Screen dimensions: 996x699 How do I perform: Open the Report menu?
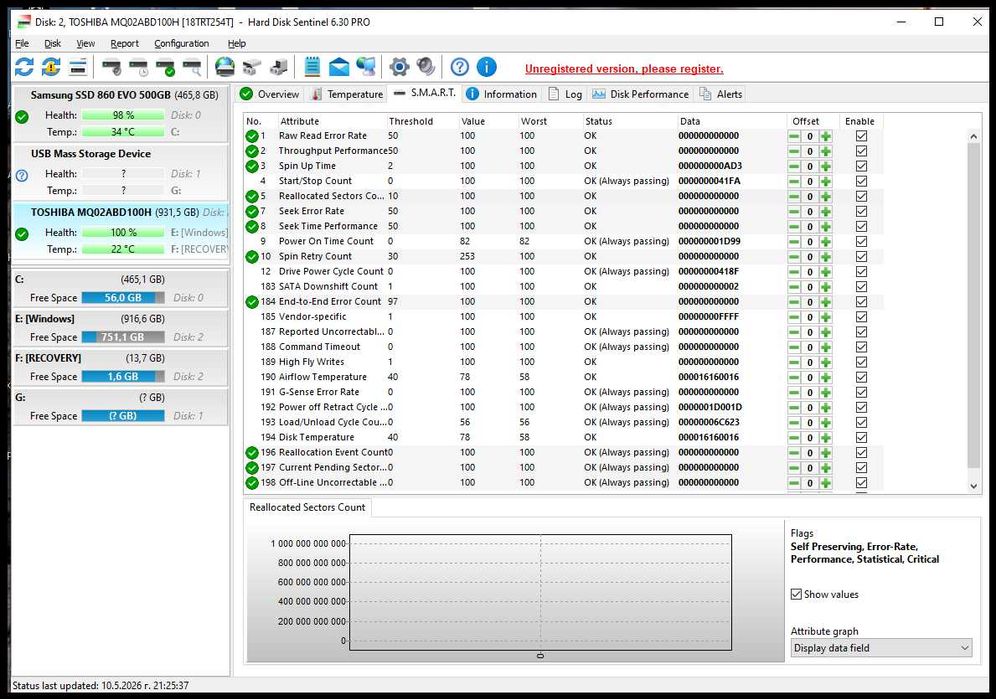click(x=124, y=44)
